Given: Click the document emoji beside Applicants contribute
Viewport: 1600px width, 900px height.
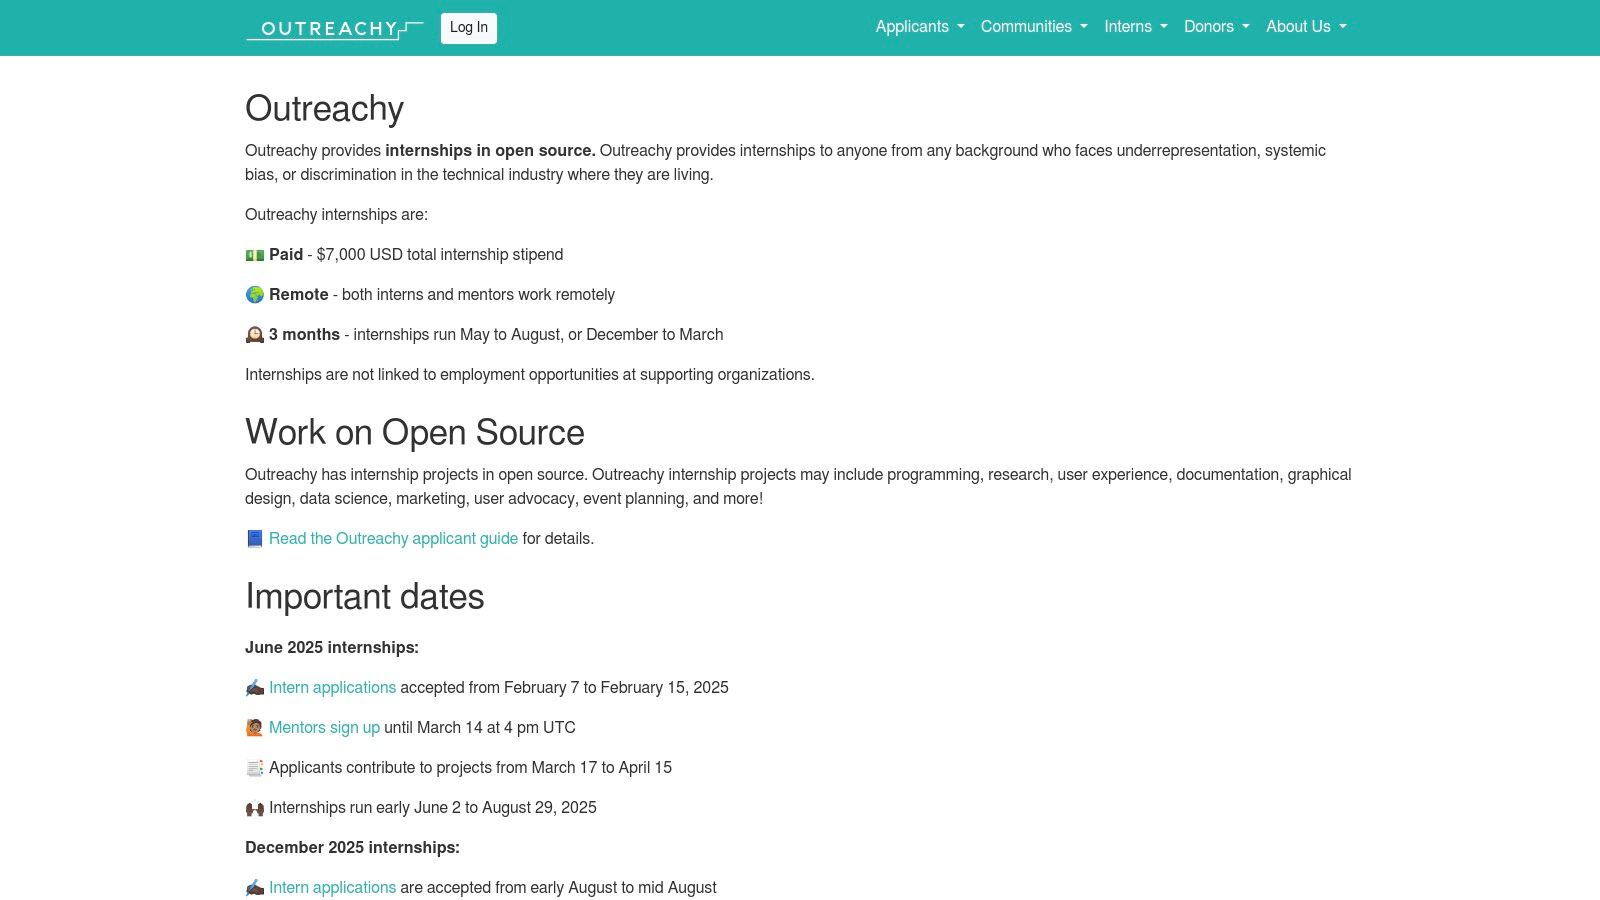Looking at the screenshot, I should (255, 768).
